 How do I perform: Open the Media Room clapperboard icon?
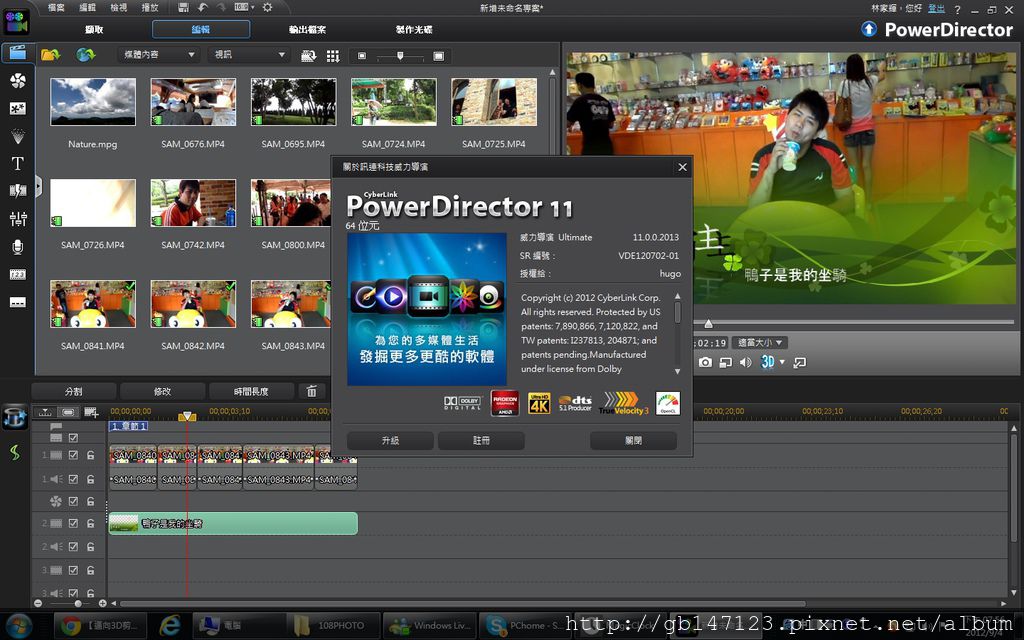click(18, 53)
